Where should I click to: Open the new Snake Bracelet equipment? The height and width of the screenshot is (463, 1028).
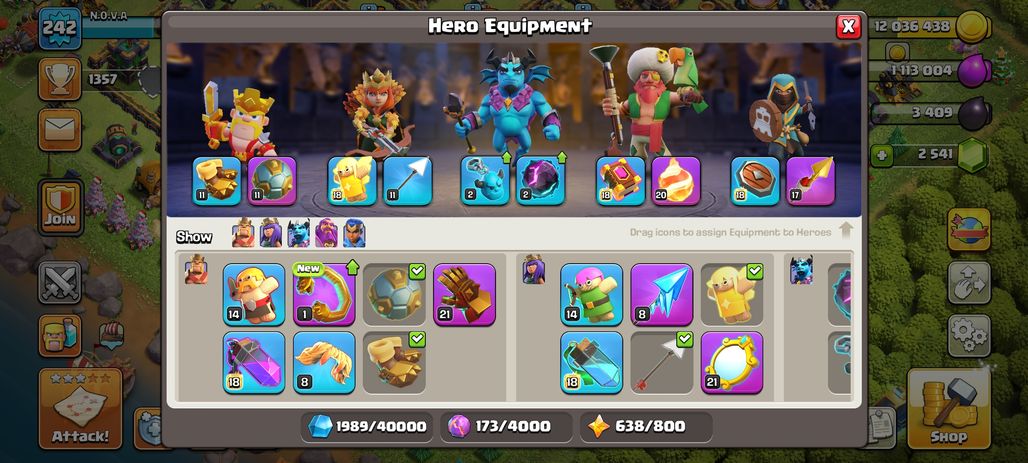[x=324, y=294]
